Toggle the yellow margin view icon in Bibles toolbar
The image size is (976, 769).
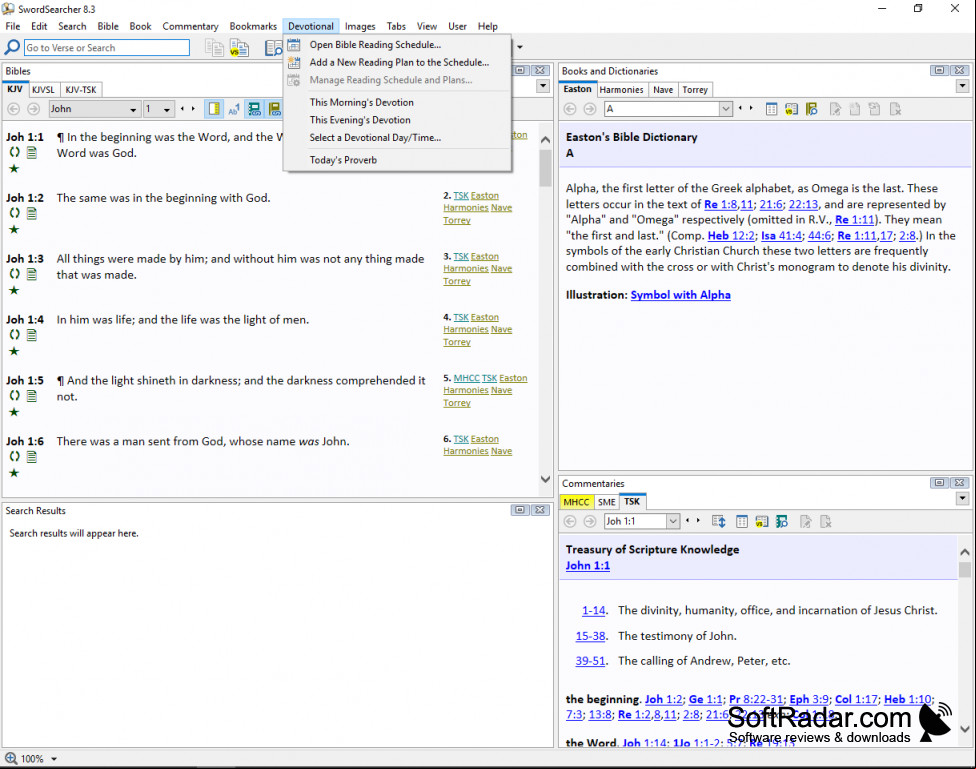coord(214,109)
